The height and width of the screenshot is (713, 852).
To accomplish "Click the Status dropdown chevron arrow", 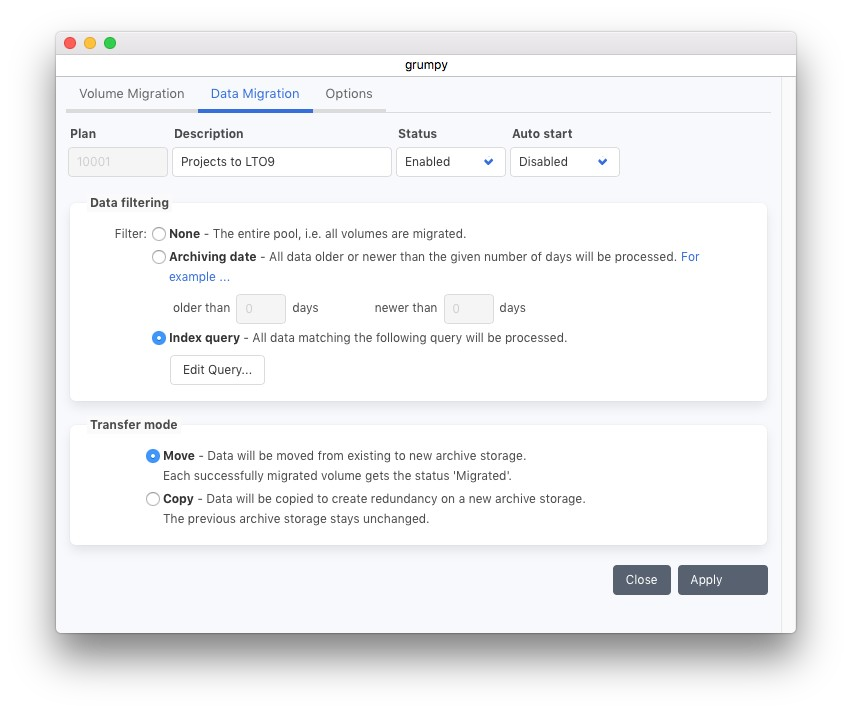I will click(x=489, y=162).
